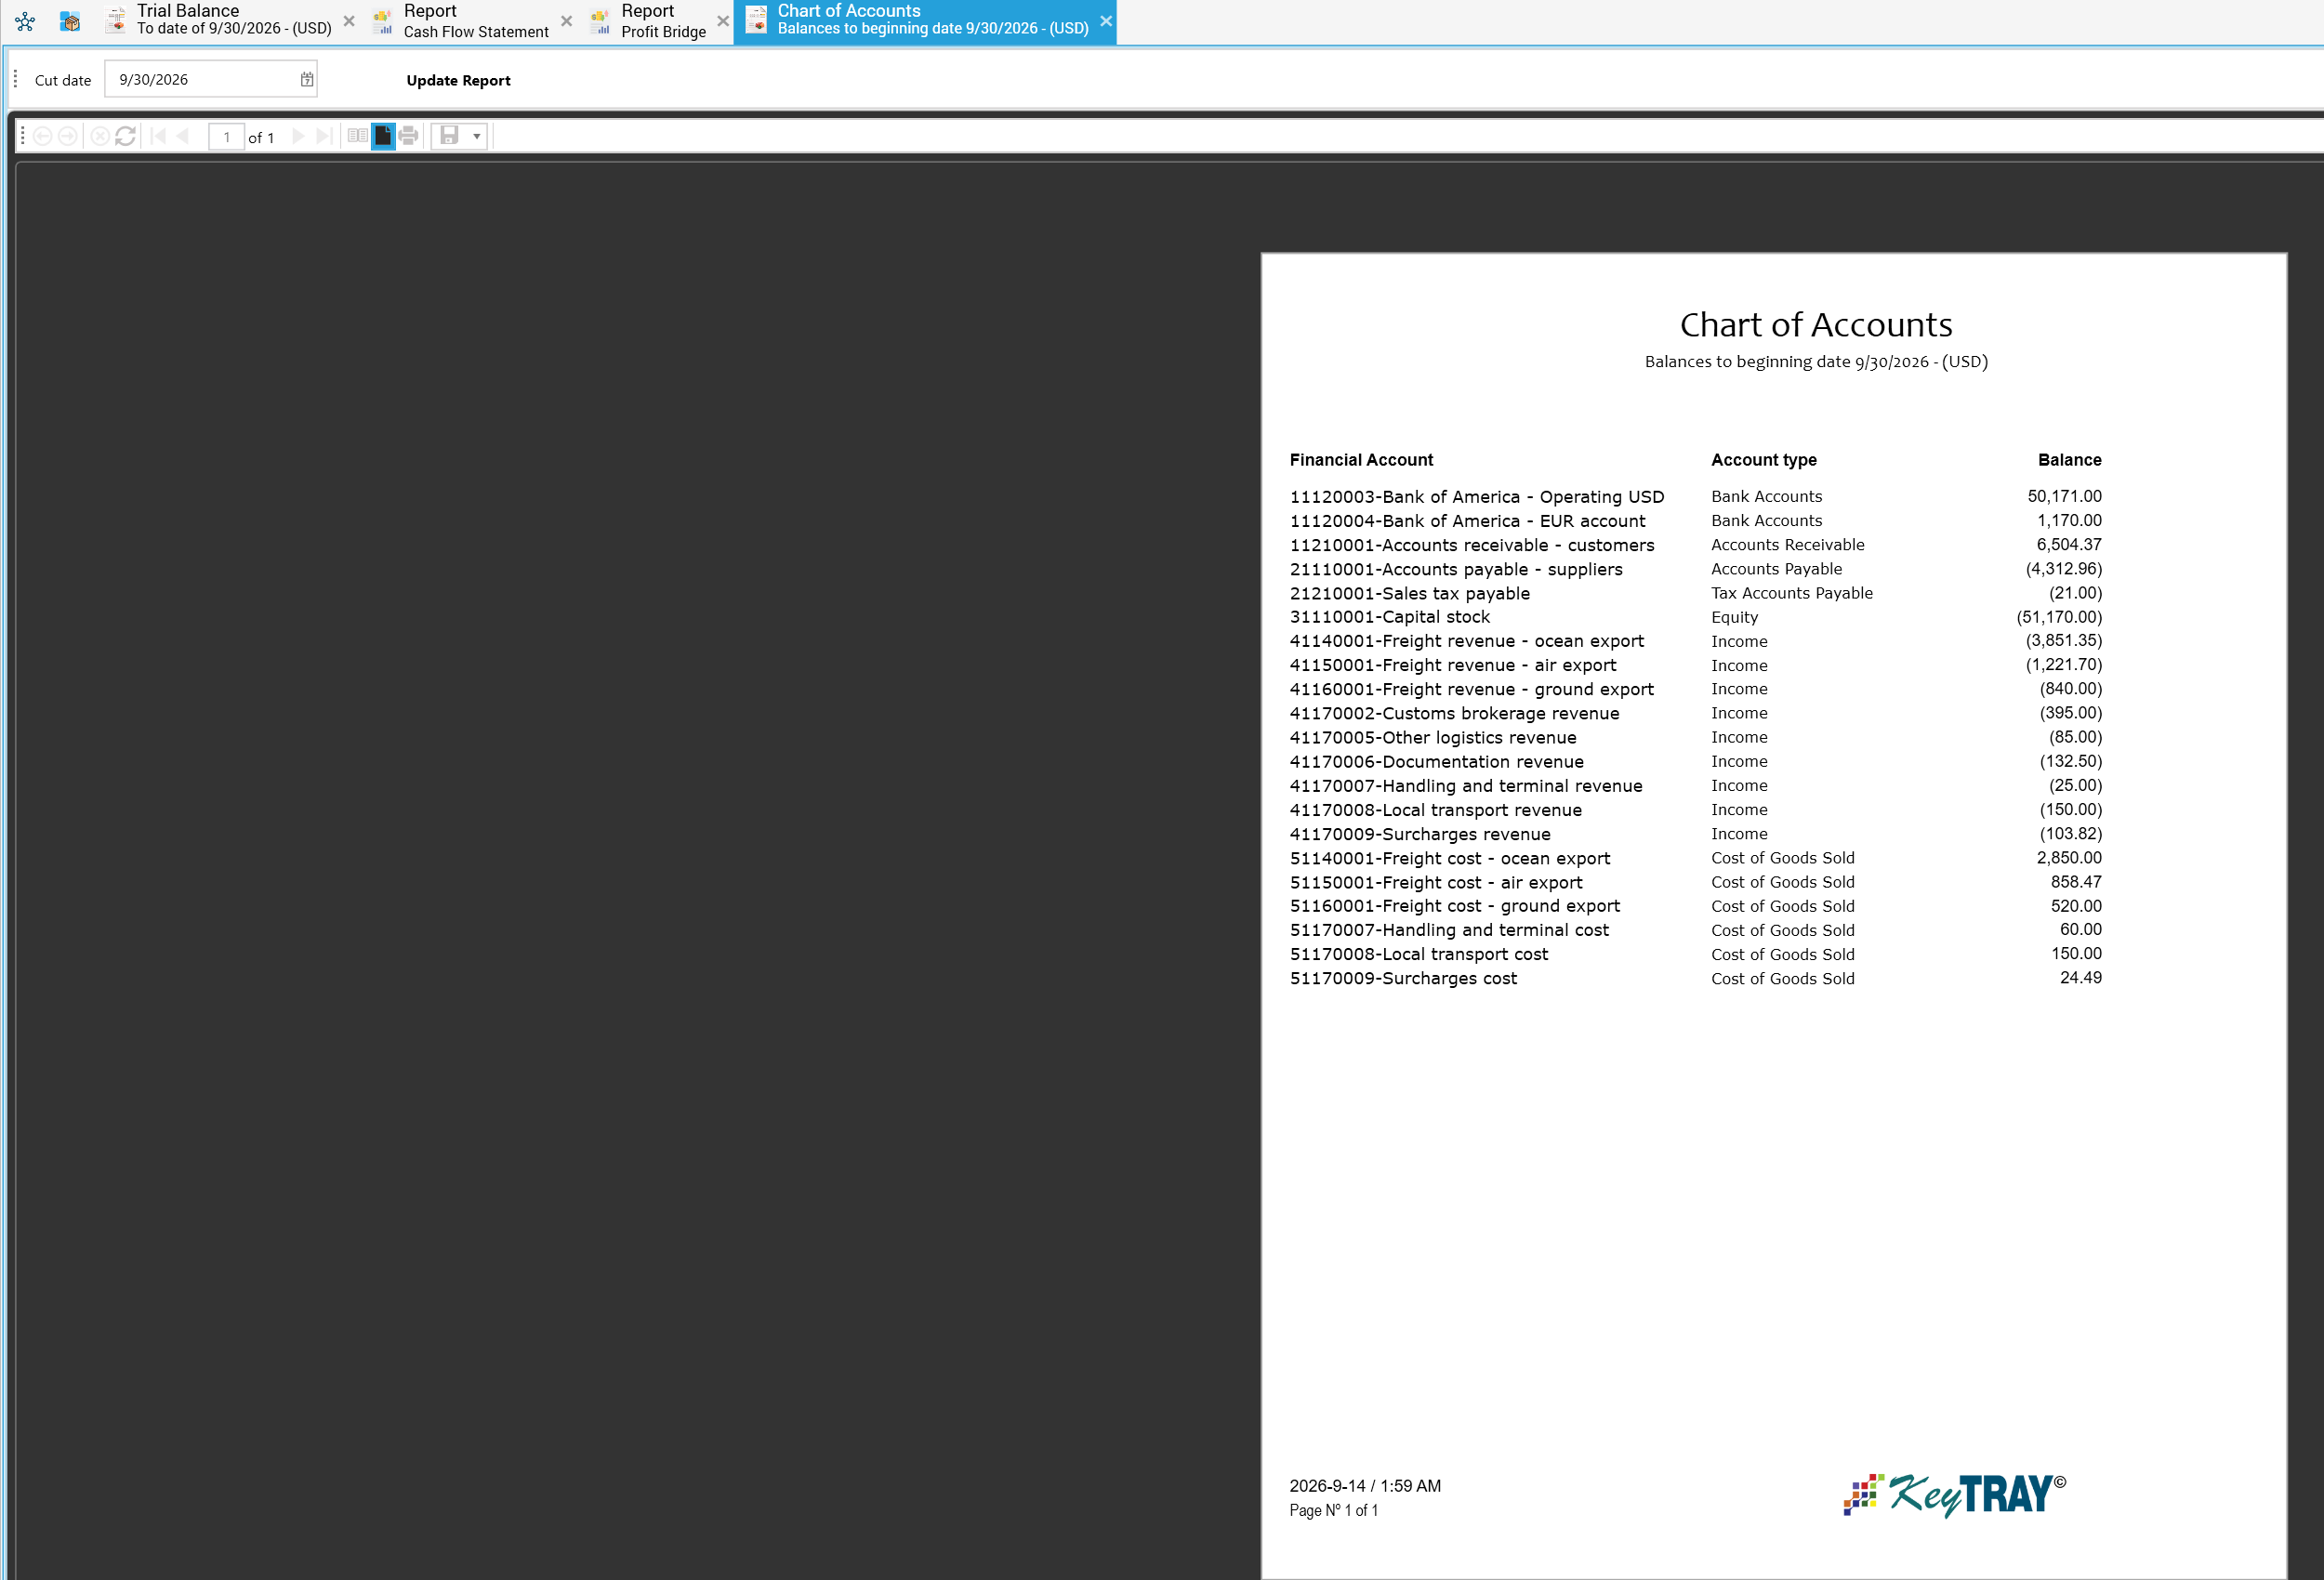This screenshot has height=1580, width=2324.
Task: Click the 41170002-Customs brokerage revenue row
Action: (x=1695, y=714)
